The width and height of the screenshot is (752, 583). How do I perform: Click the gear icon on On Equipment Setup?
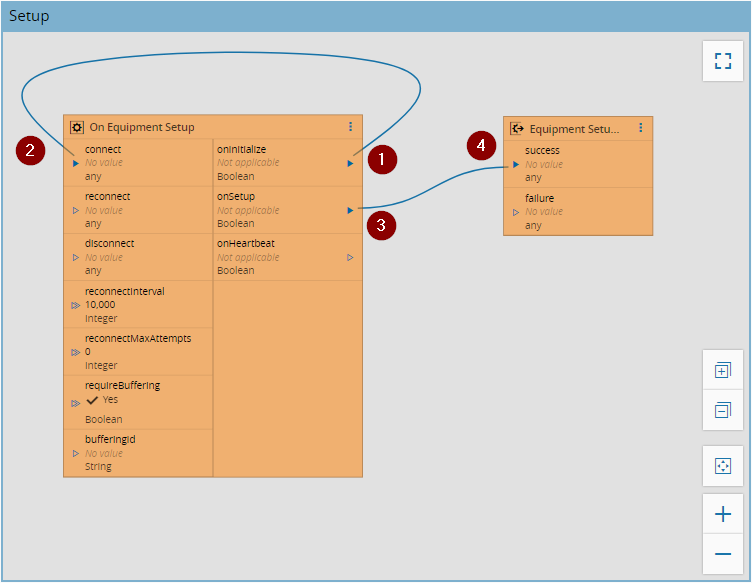click(77, 128)
